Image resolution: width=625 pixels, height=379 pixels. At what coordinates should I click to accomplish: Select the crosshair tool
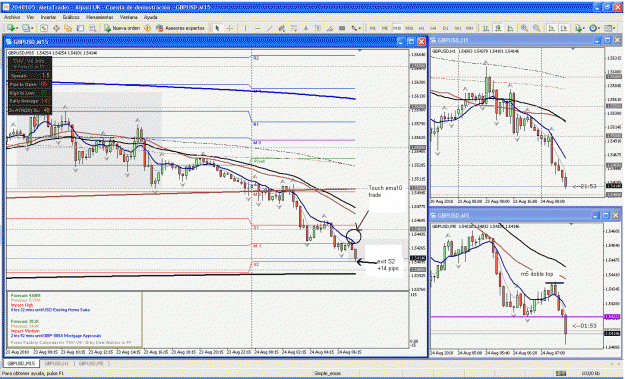pyautogui.click(x=230, y=28)
